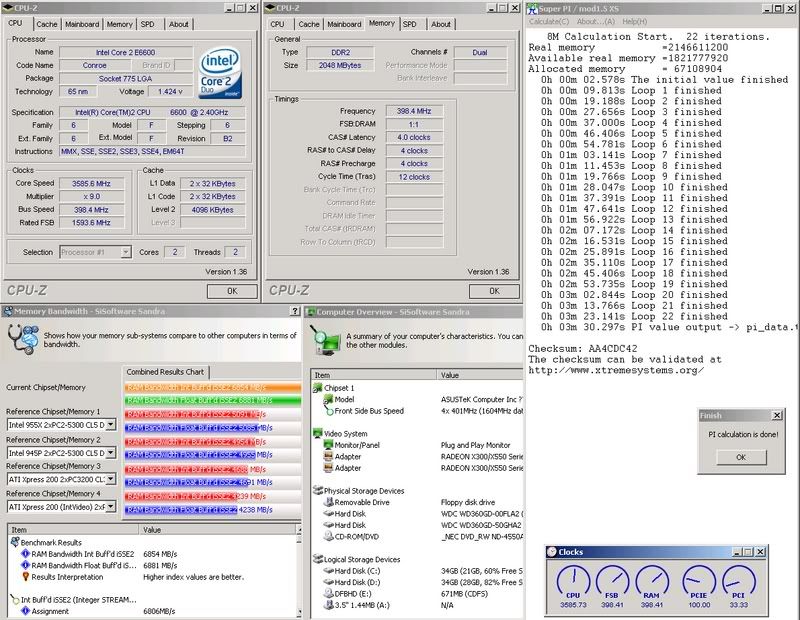Click the Item column header in Computer Overview

[x=373, y=375]
